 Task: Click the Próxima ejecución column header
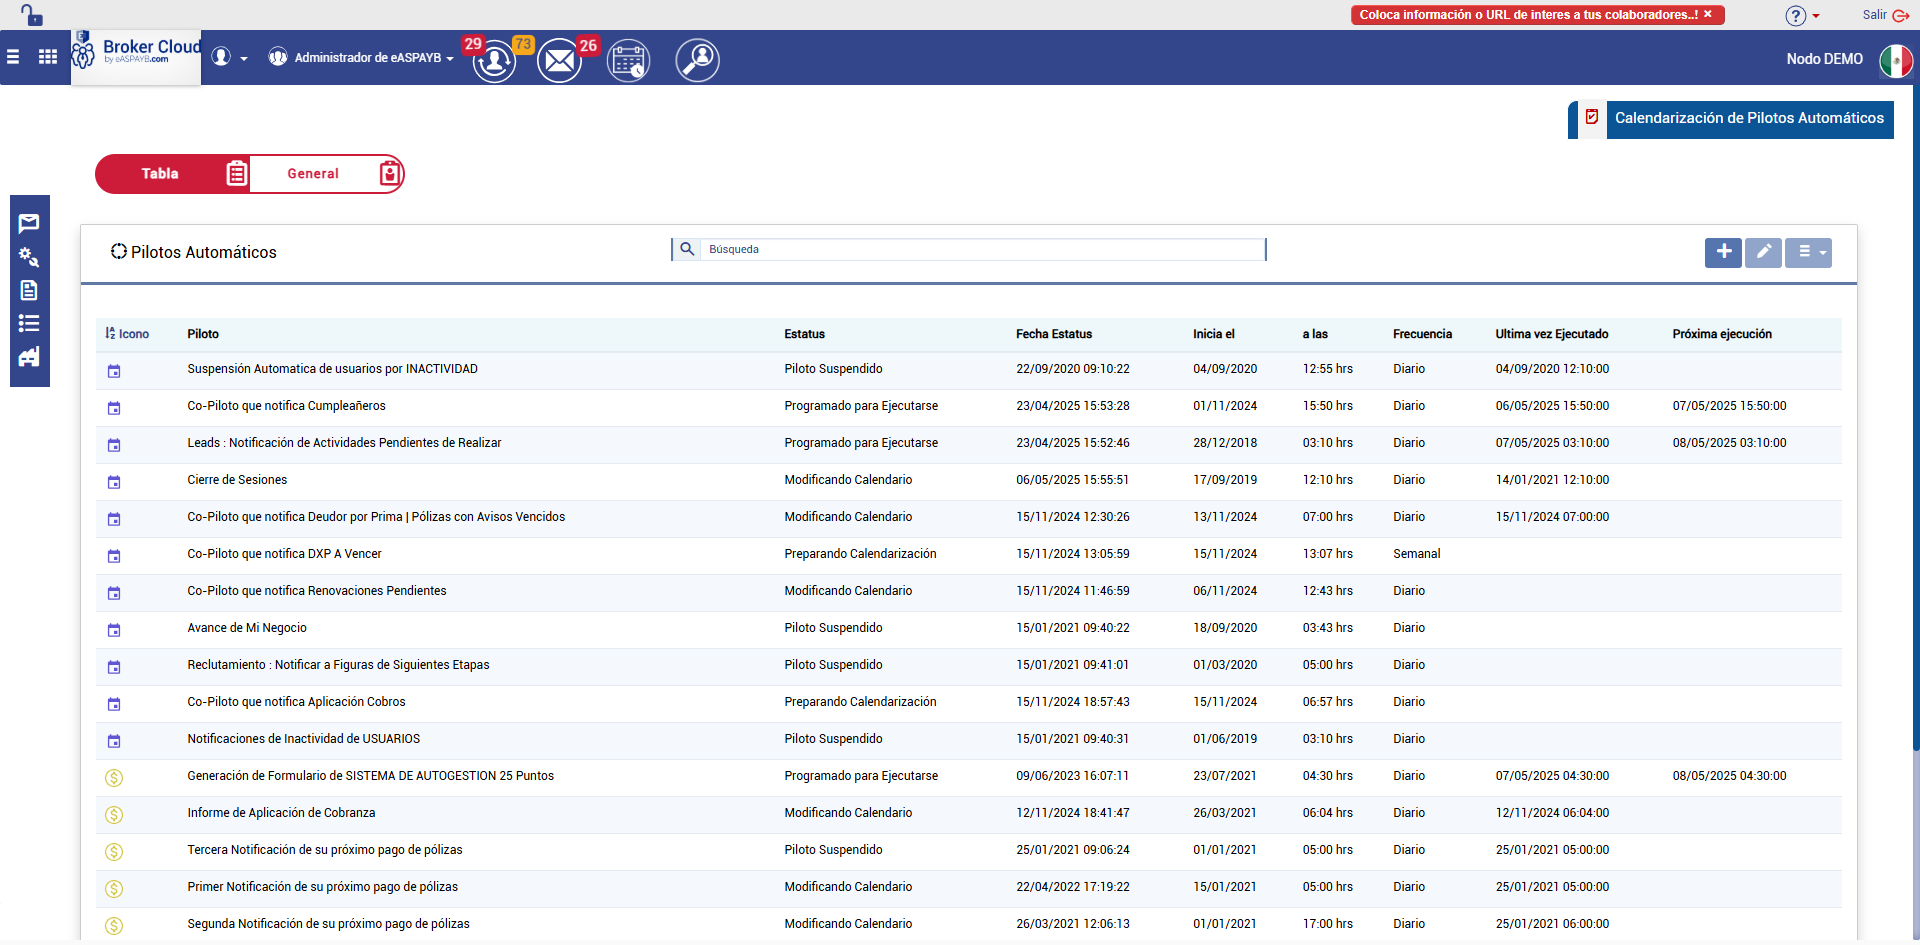[x=1722, y=334]
